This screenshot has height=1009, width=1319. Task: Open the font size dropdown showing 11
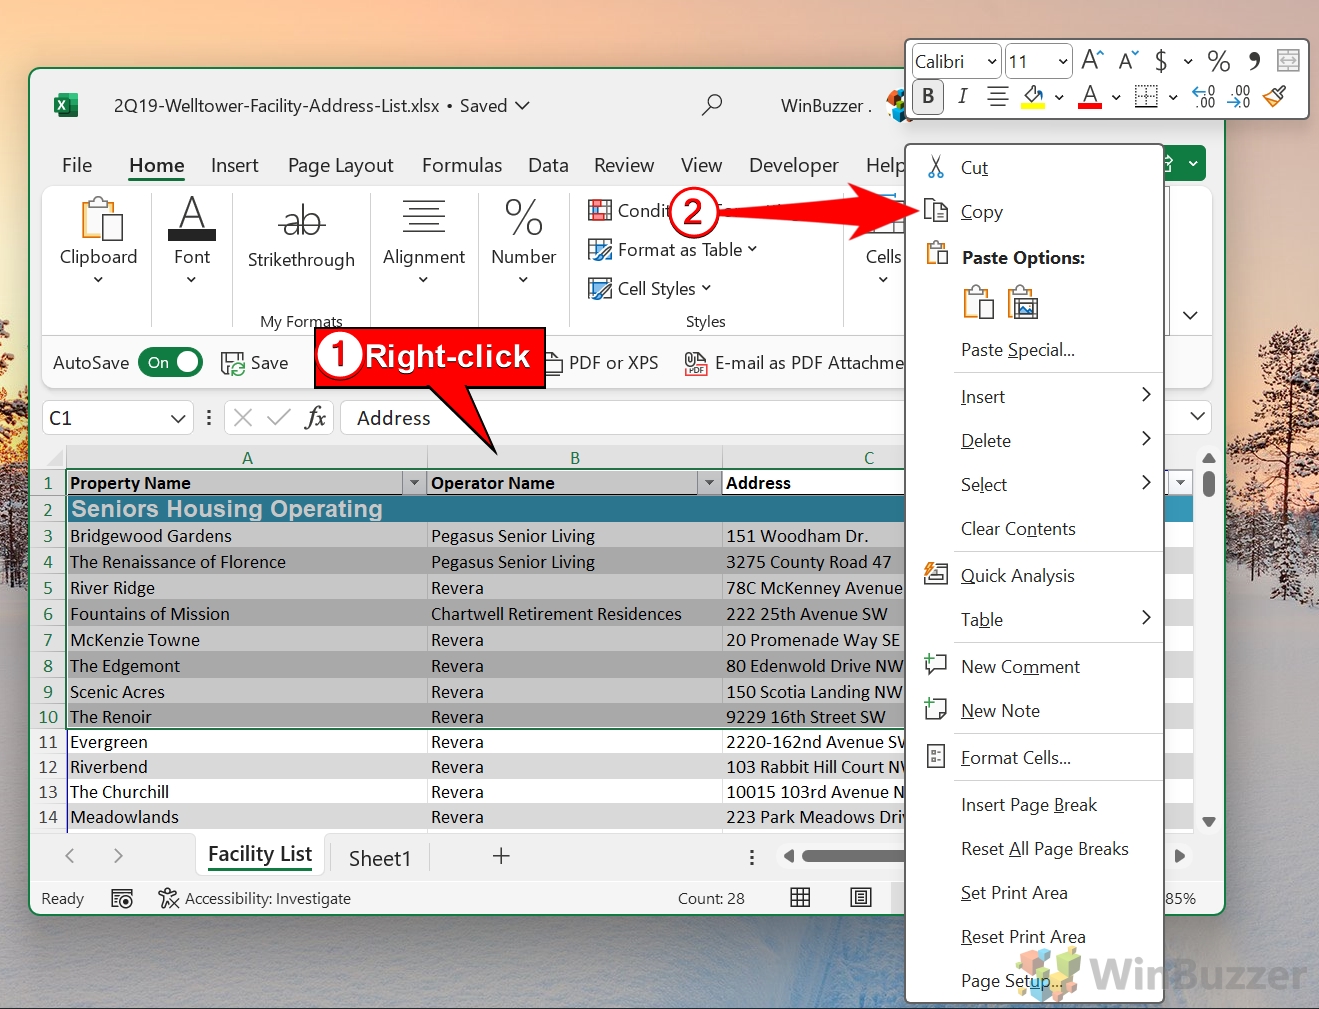(1062, 61)
